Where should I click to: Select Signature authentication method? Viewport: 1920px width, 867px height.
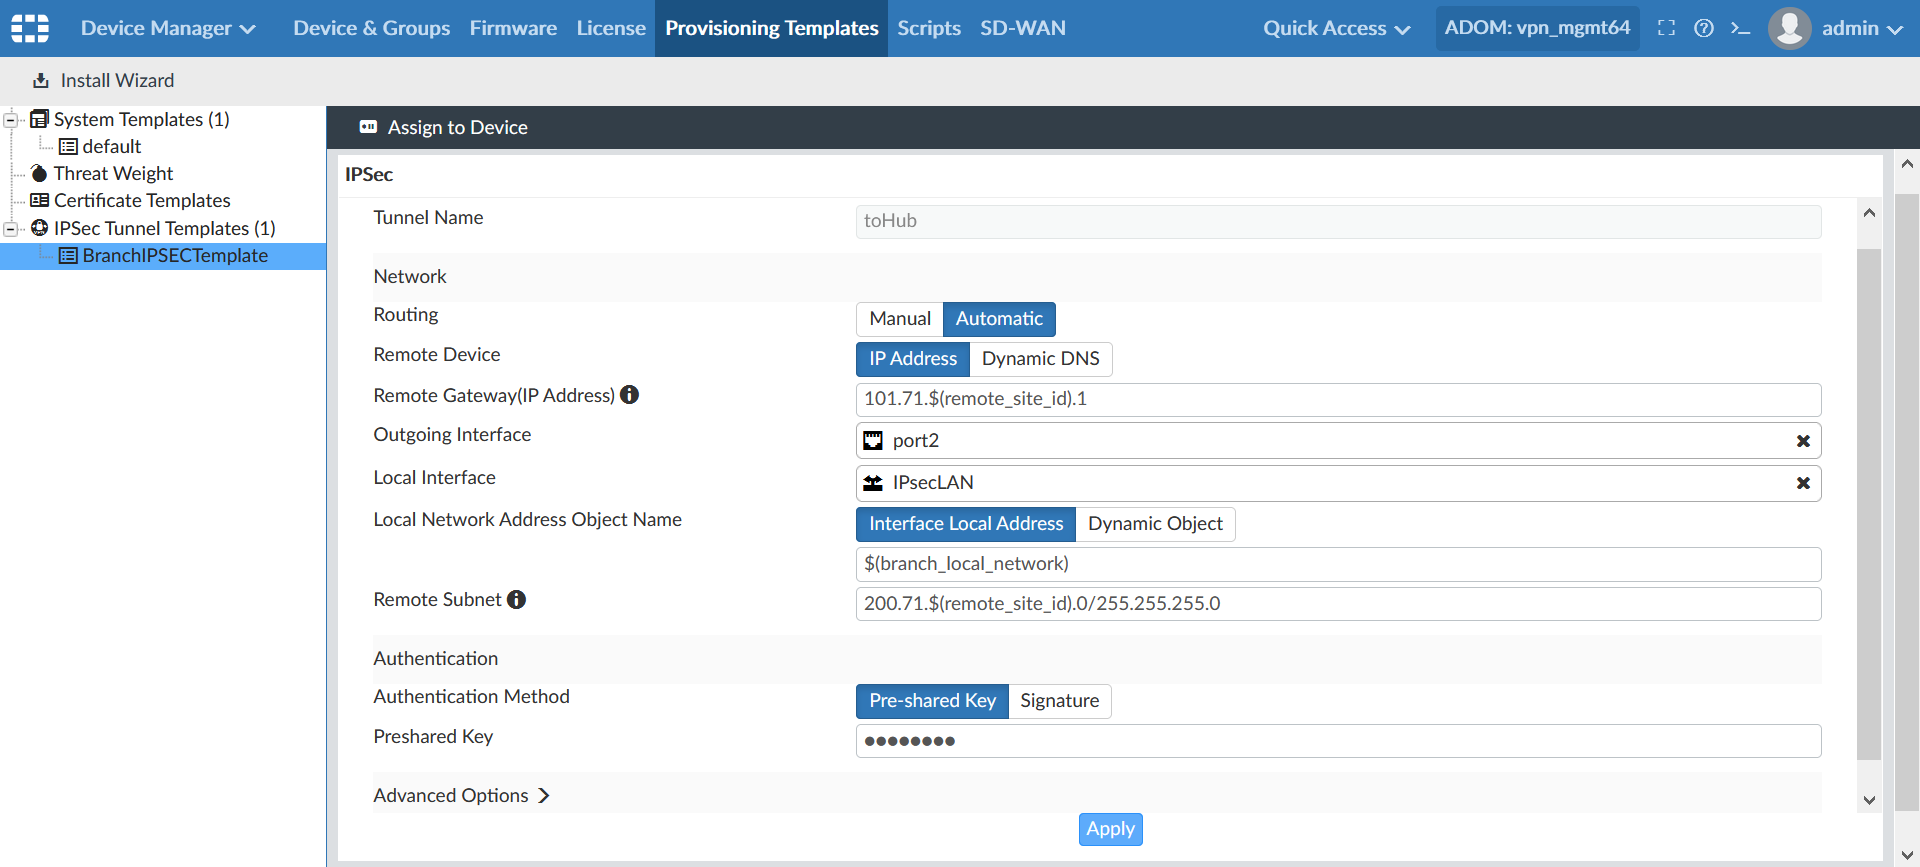[1059, 701]
